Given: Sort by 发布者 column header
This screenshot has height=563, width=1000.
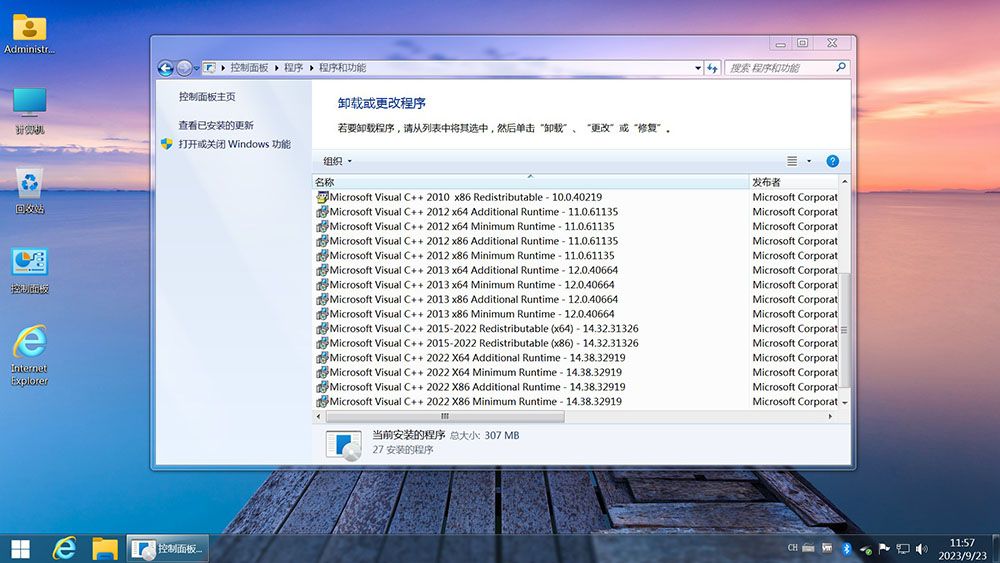Looking at the screenshot, I should pos(793,182).
